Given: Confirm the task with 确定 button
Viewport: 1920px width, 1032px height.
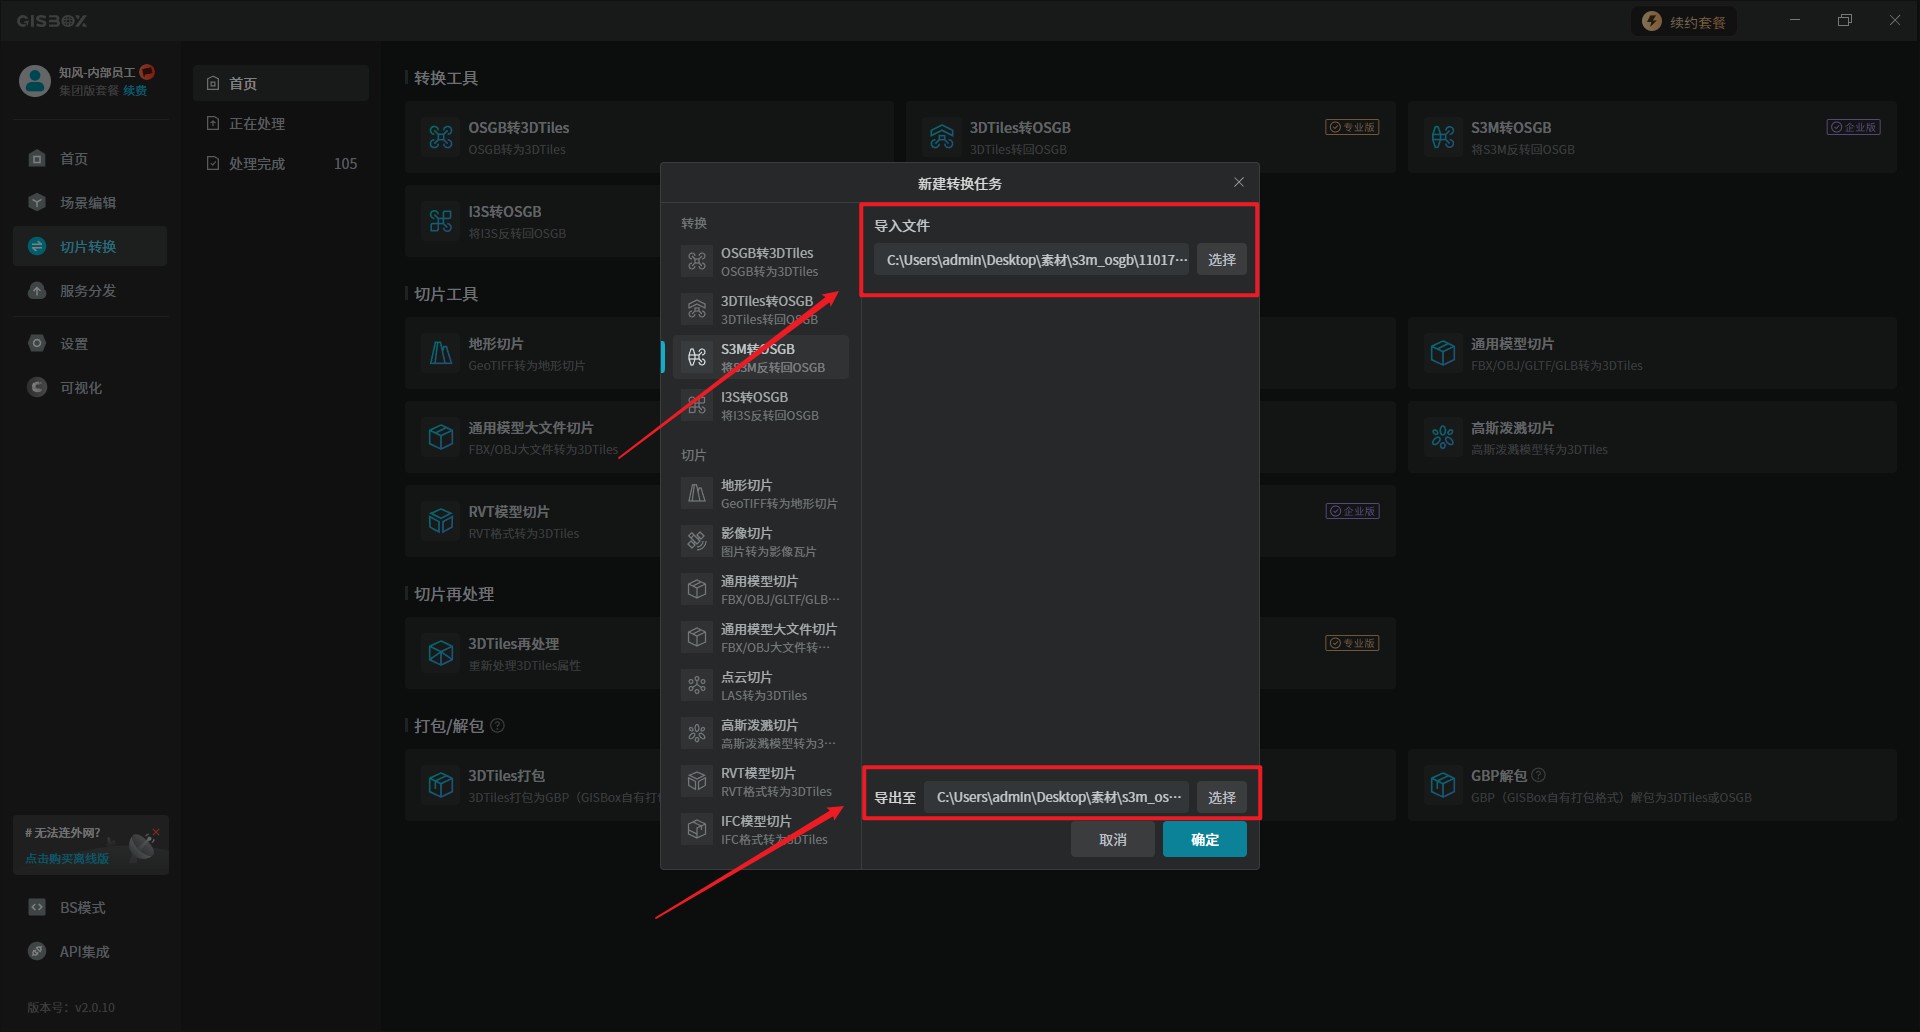Looking at the screenshot, I should coord(1204,840).
